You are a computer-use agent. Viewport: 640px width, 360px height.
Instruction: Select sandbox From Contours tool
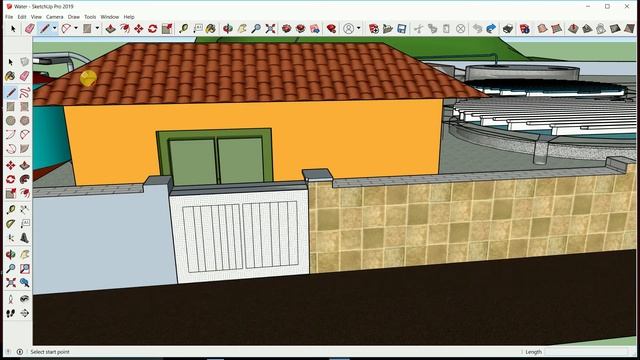click(542, 29)
